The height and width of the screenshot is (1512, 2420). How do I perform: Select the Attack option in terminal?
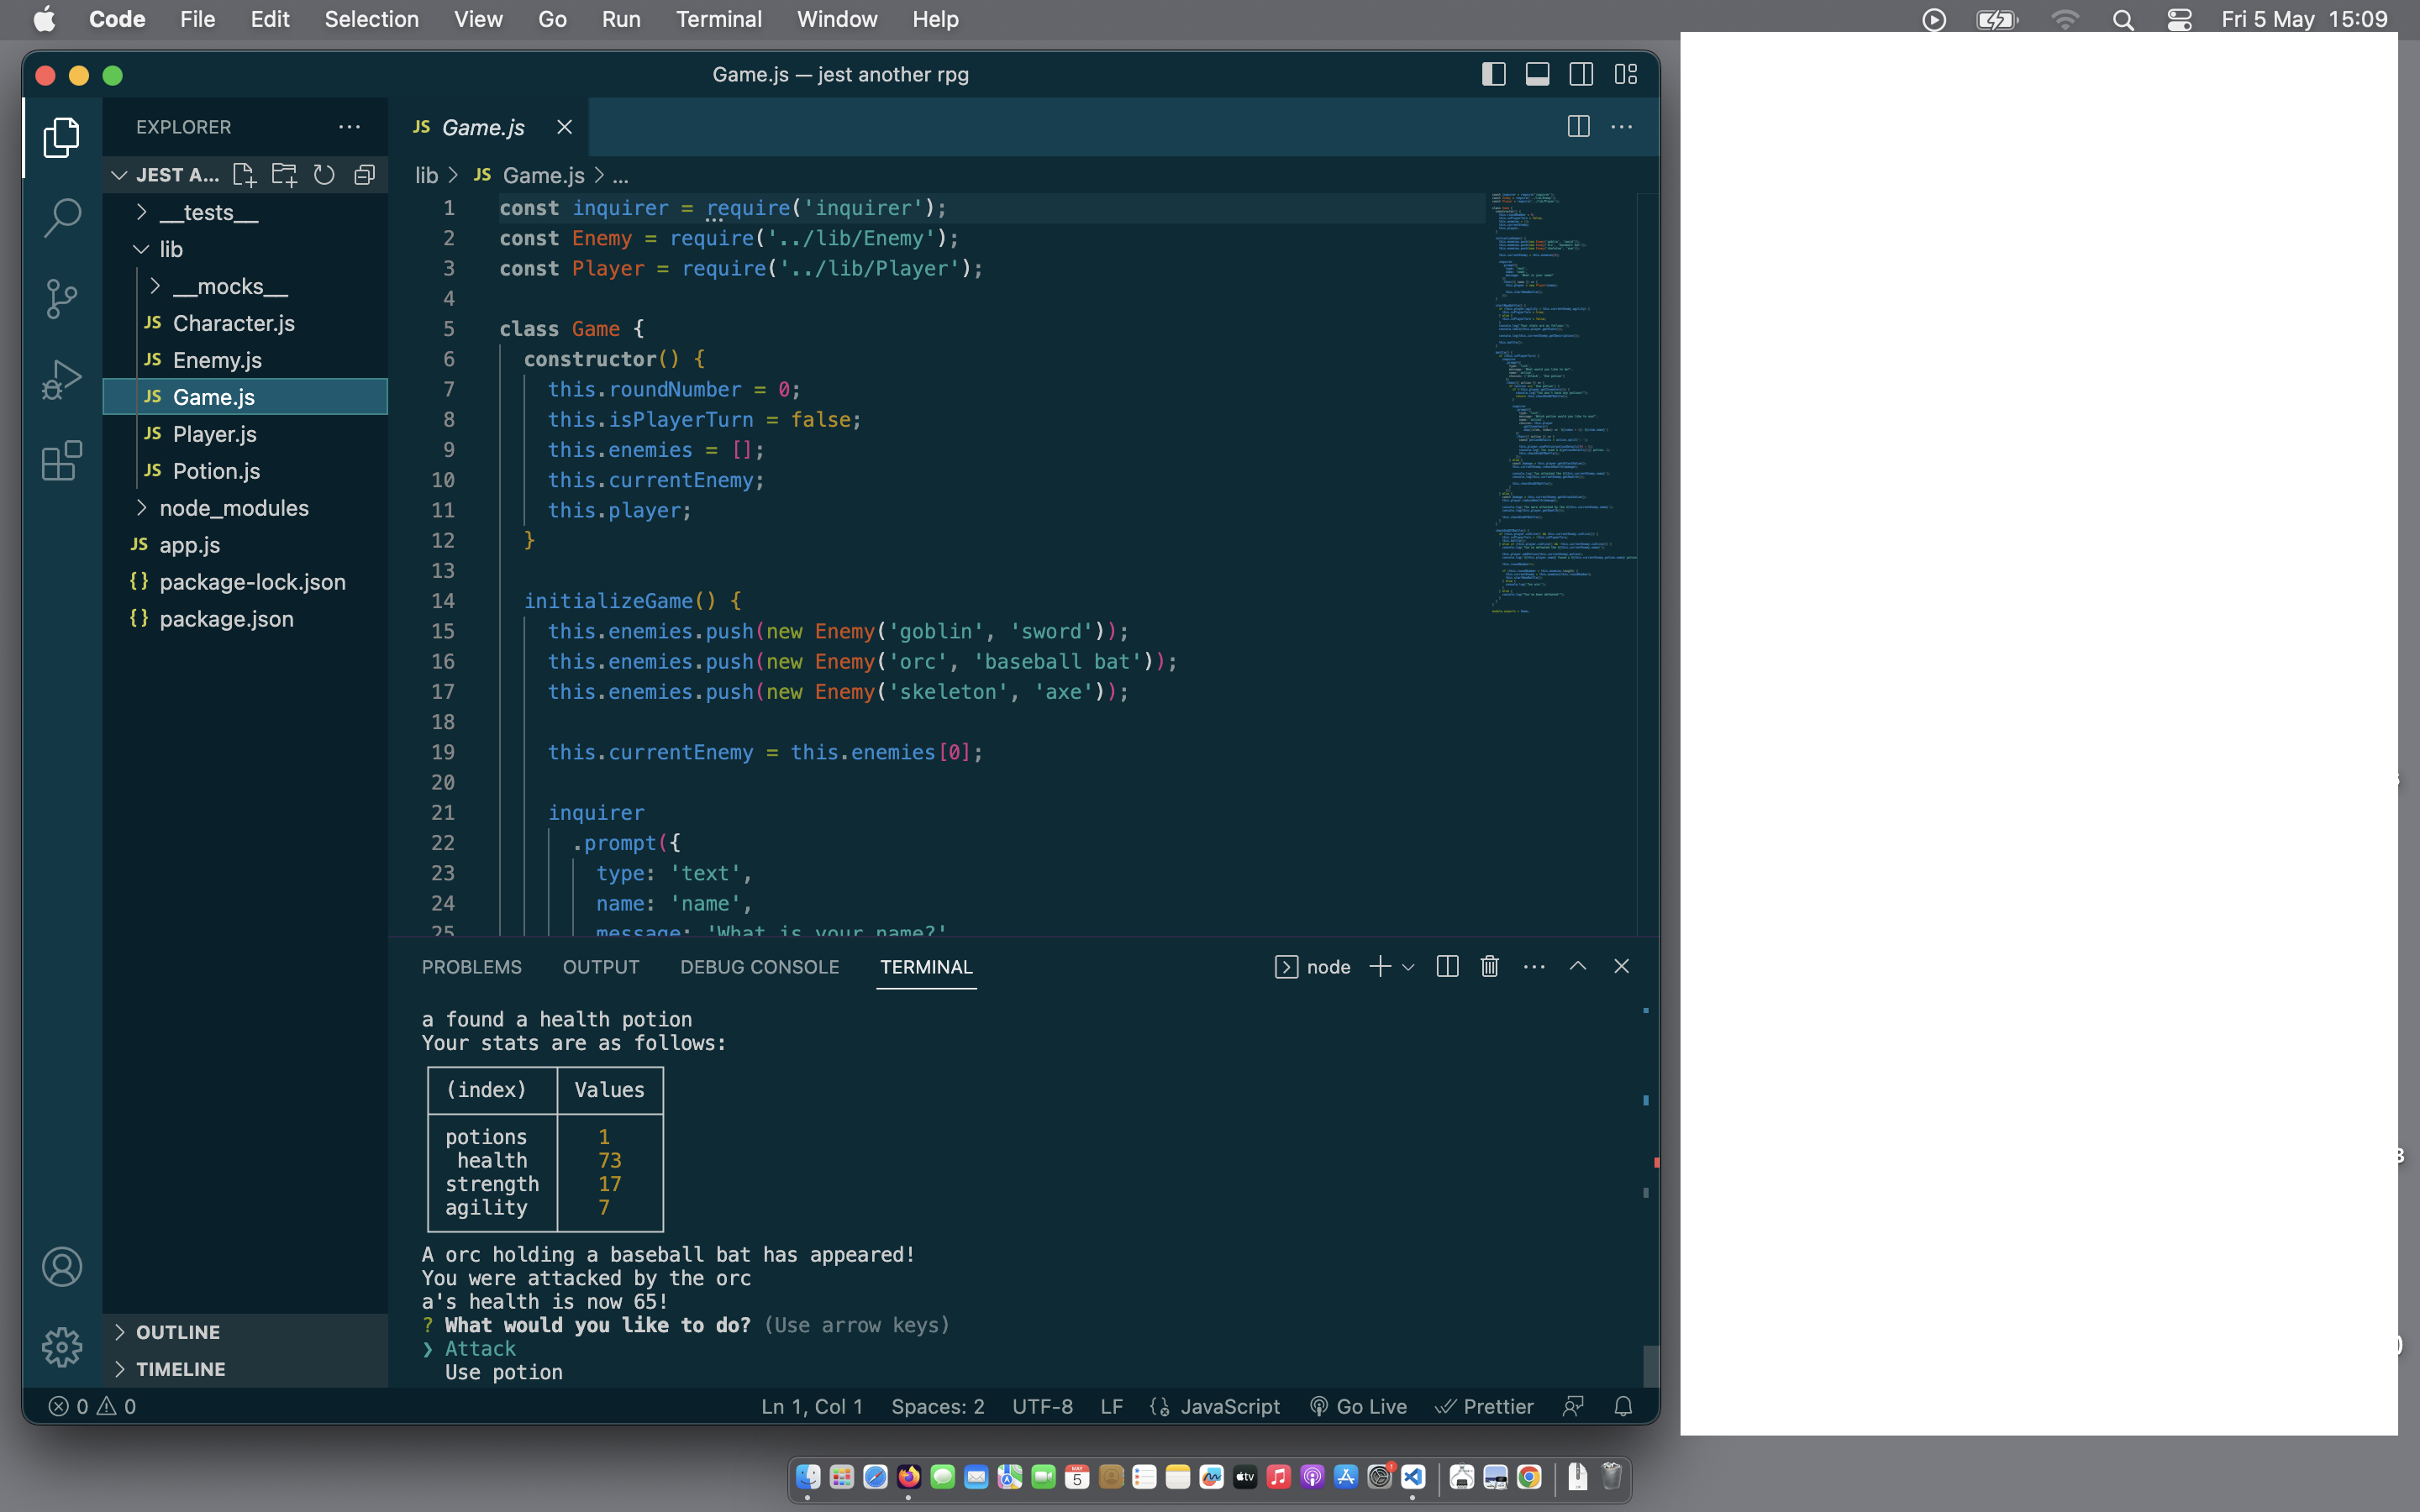480,1348
